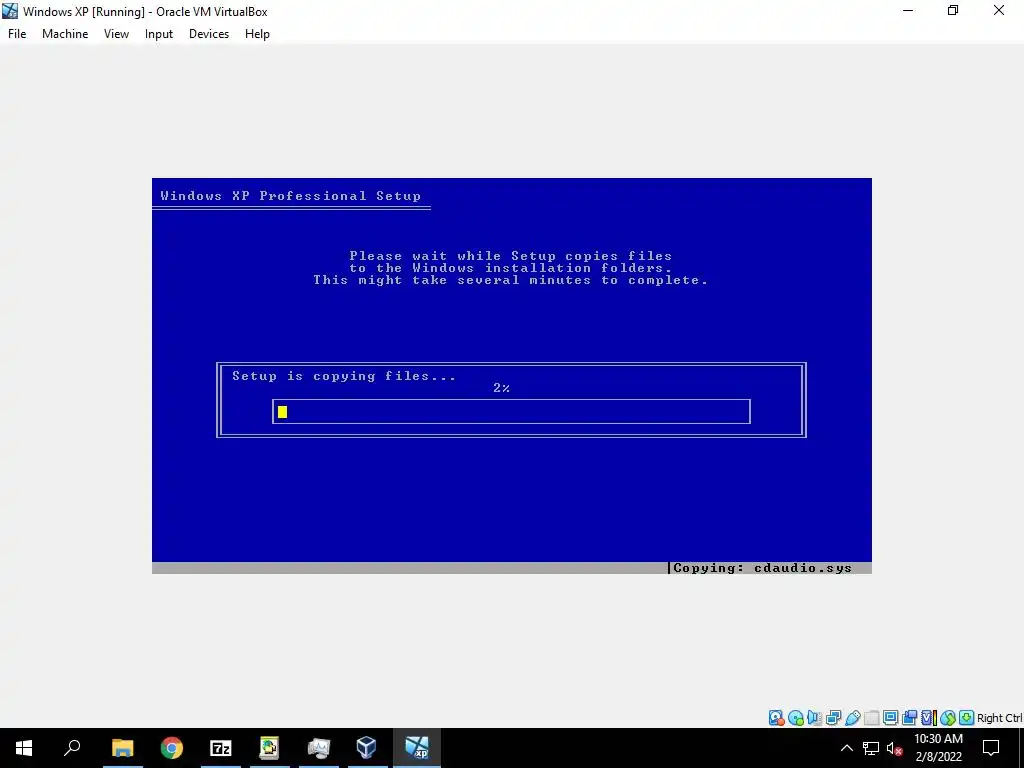Minimize the VirtualBox window
This screenshot has height=768, width=1024.
tap(908, 11)
